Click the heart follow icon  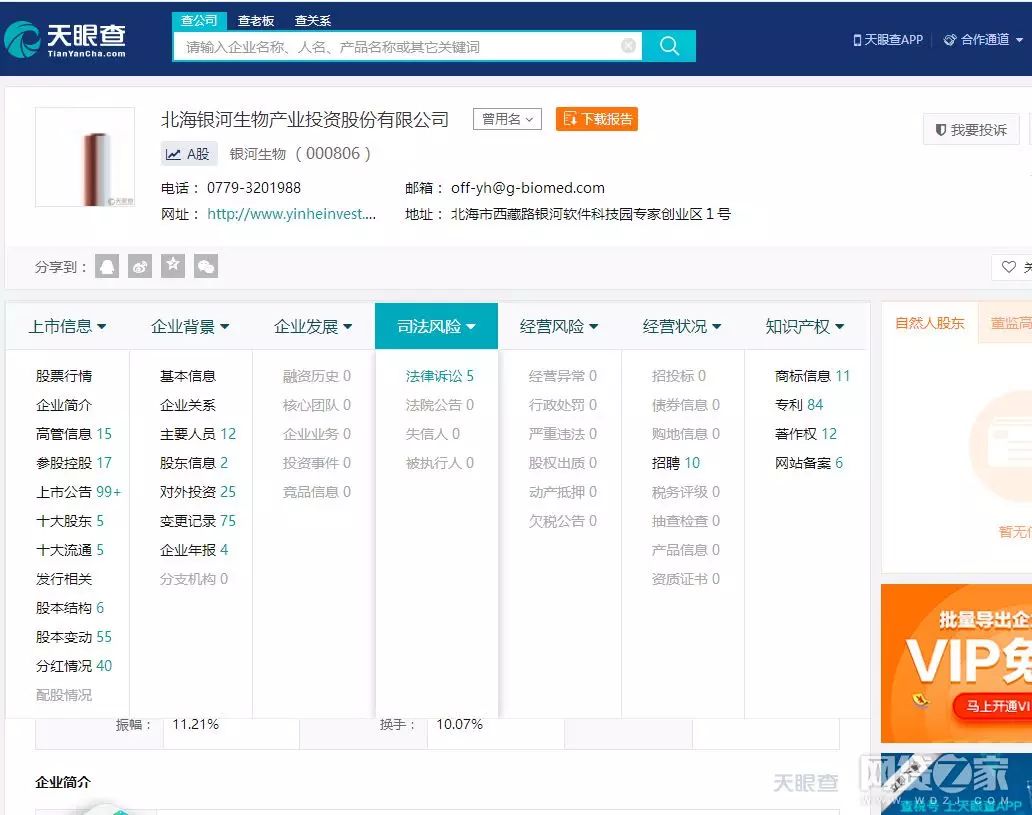(1008, 267)
